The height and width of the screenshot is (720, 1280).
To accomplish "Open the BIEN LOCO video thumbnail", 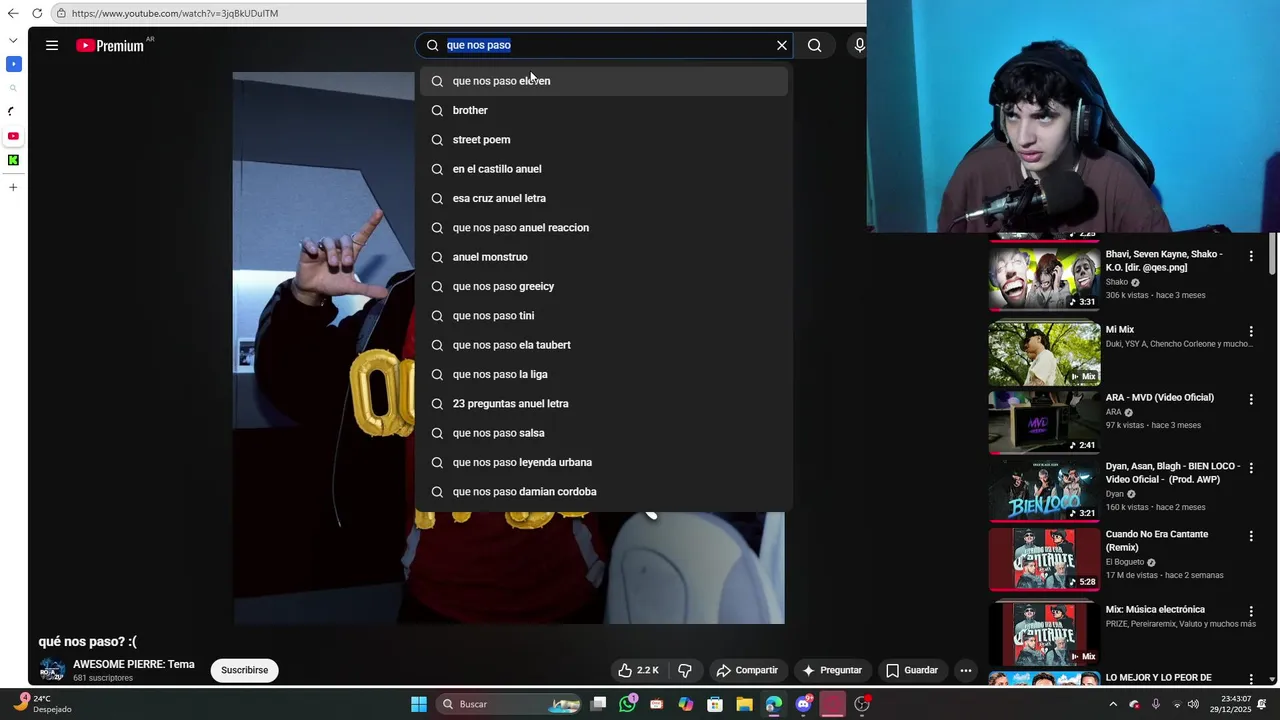I will coord(1044,491).
